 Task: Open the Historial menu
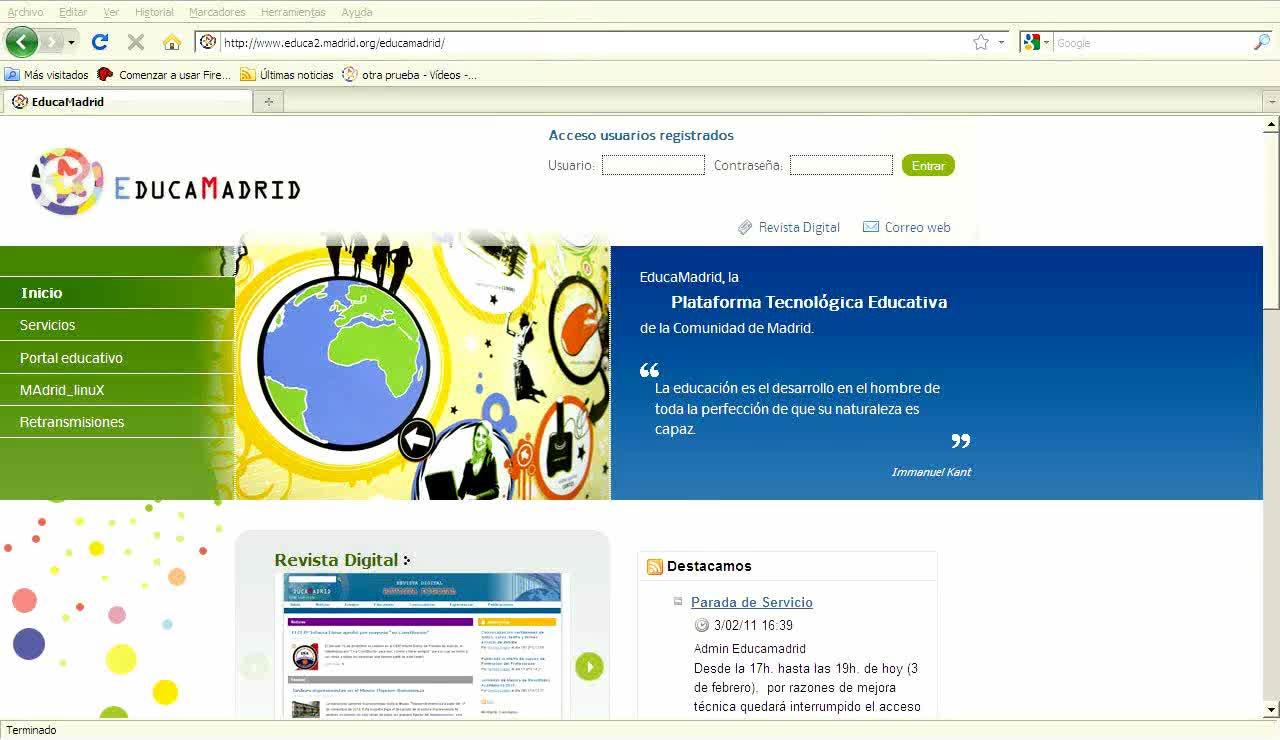pyautogui.click(x=154, y=12)
